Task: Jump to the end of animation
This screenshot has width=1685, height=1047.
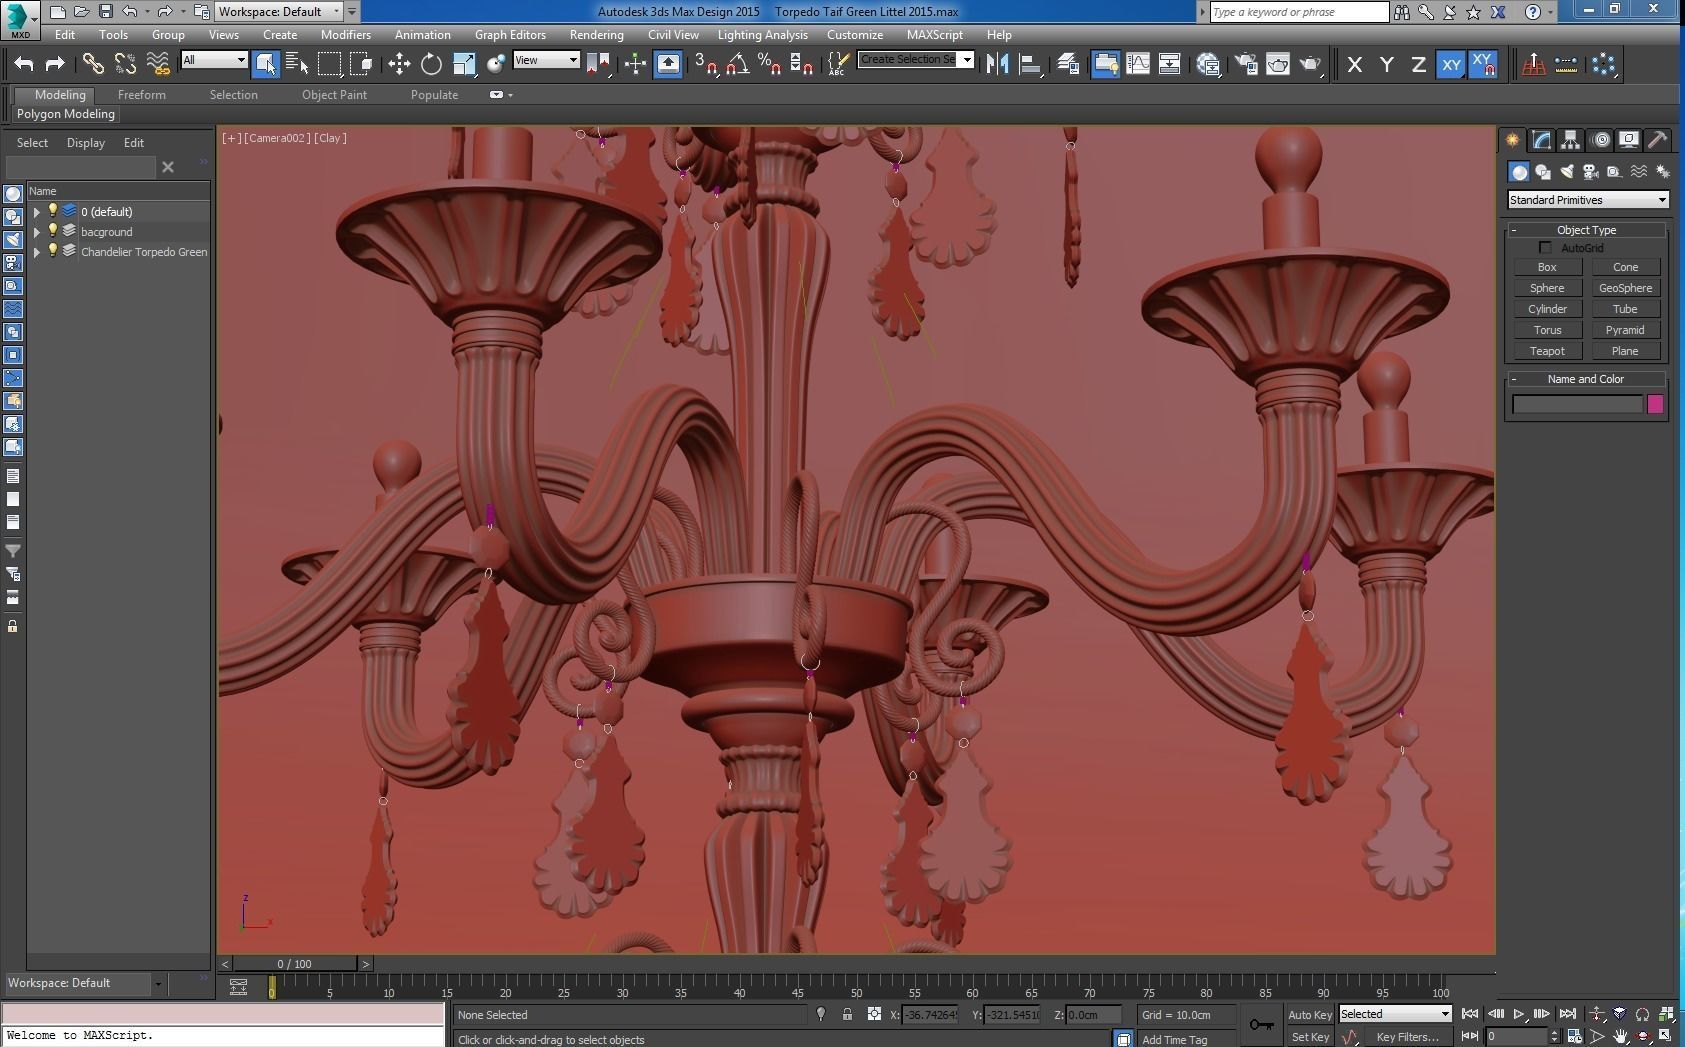Action: point(1567,1014)
